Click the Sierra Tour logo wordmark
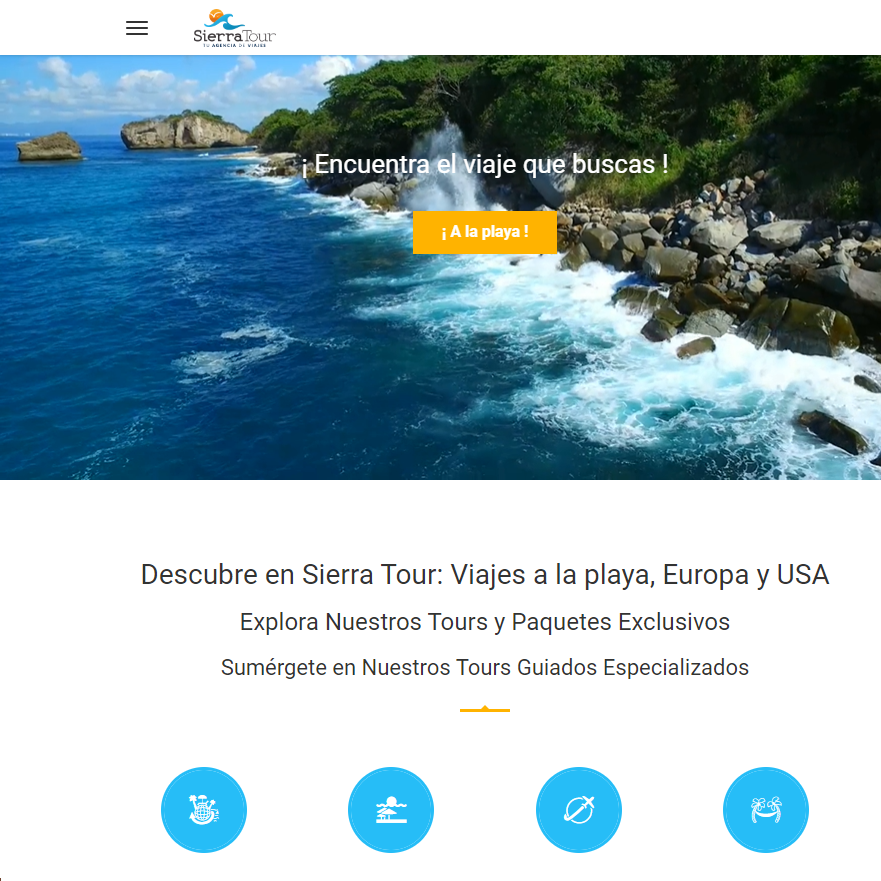 point(234,36)
